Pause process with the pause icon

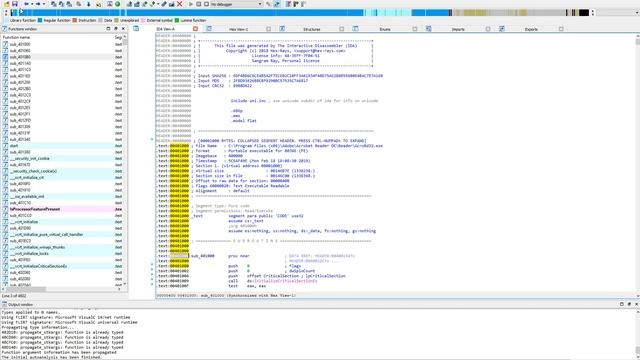(x=199, y=4)
